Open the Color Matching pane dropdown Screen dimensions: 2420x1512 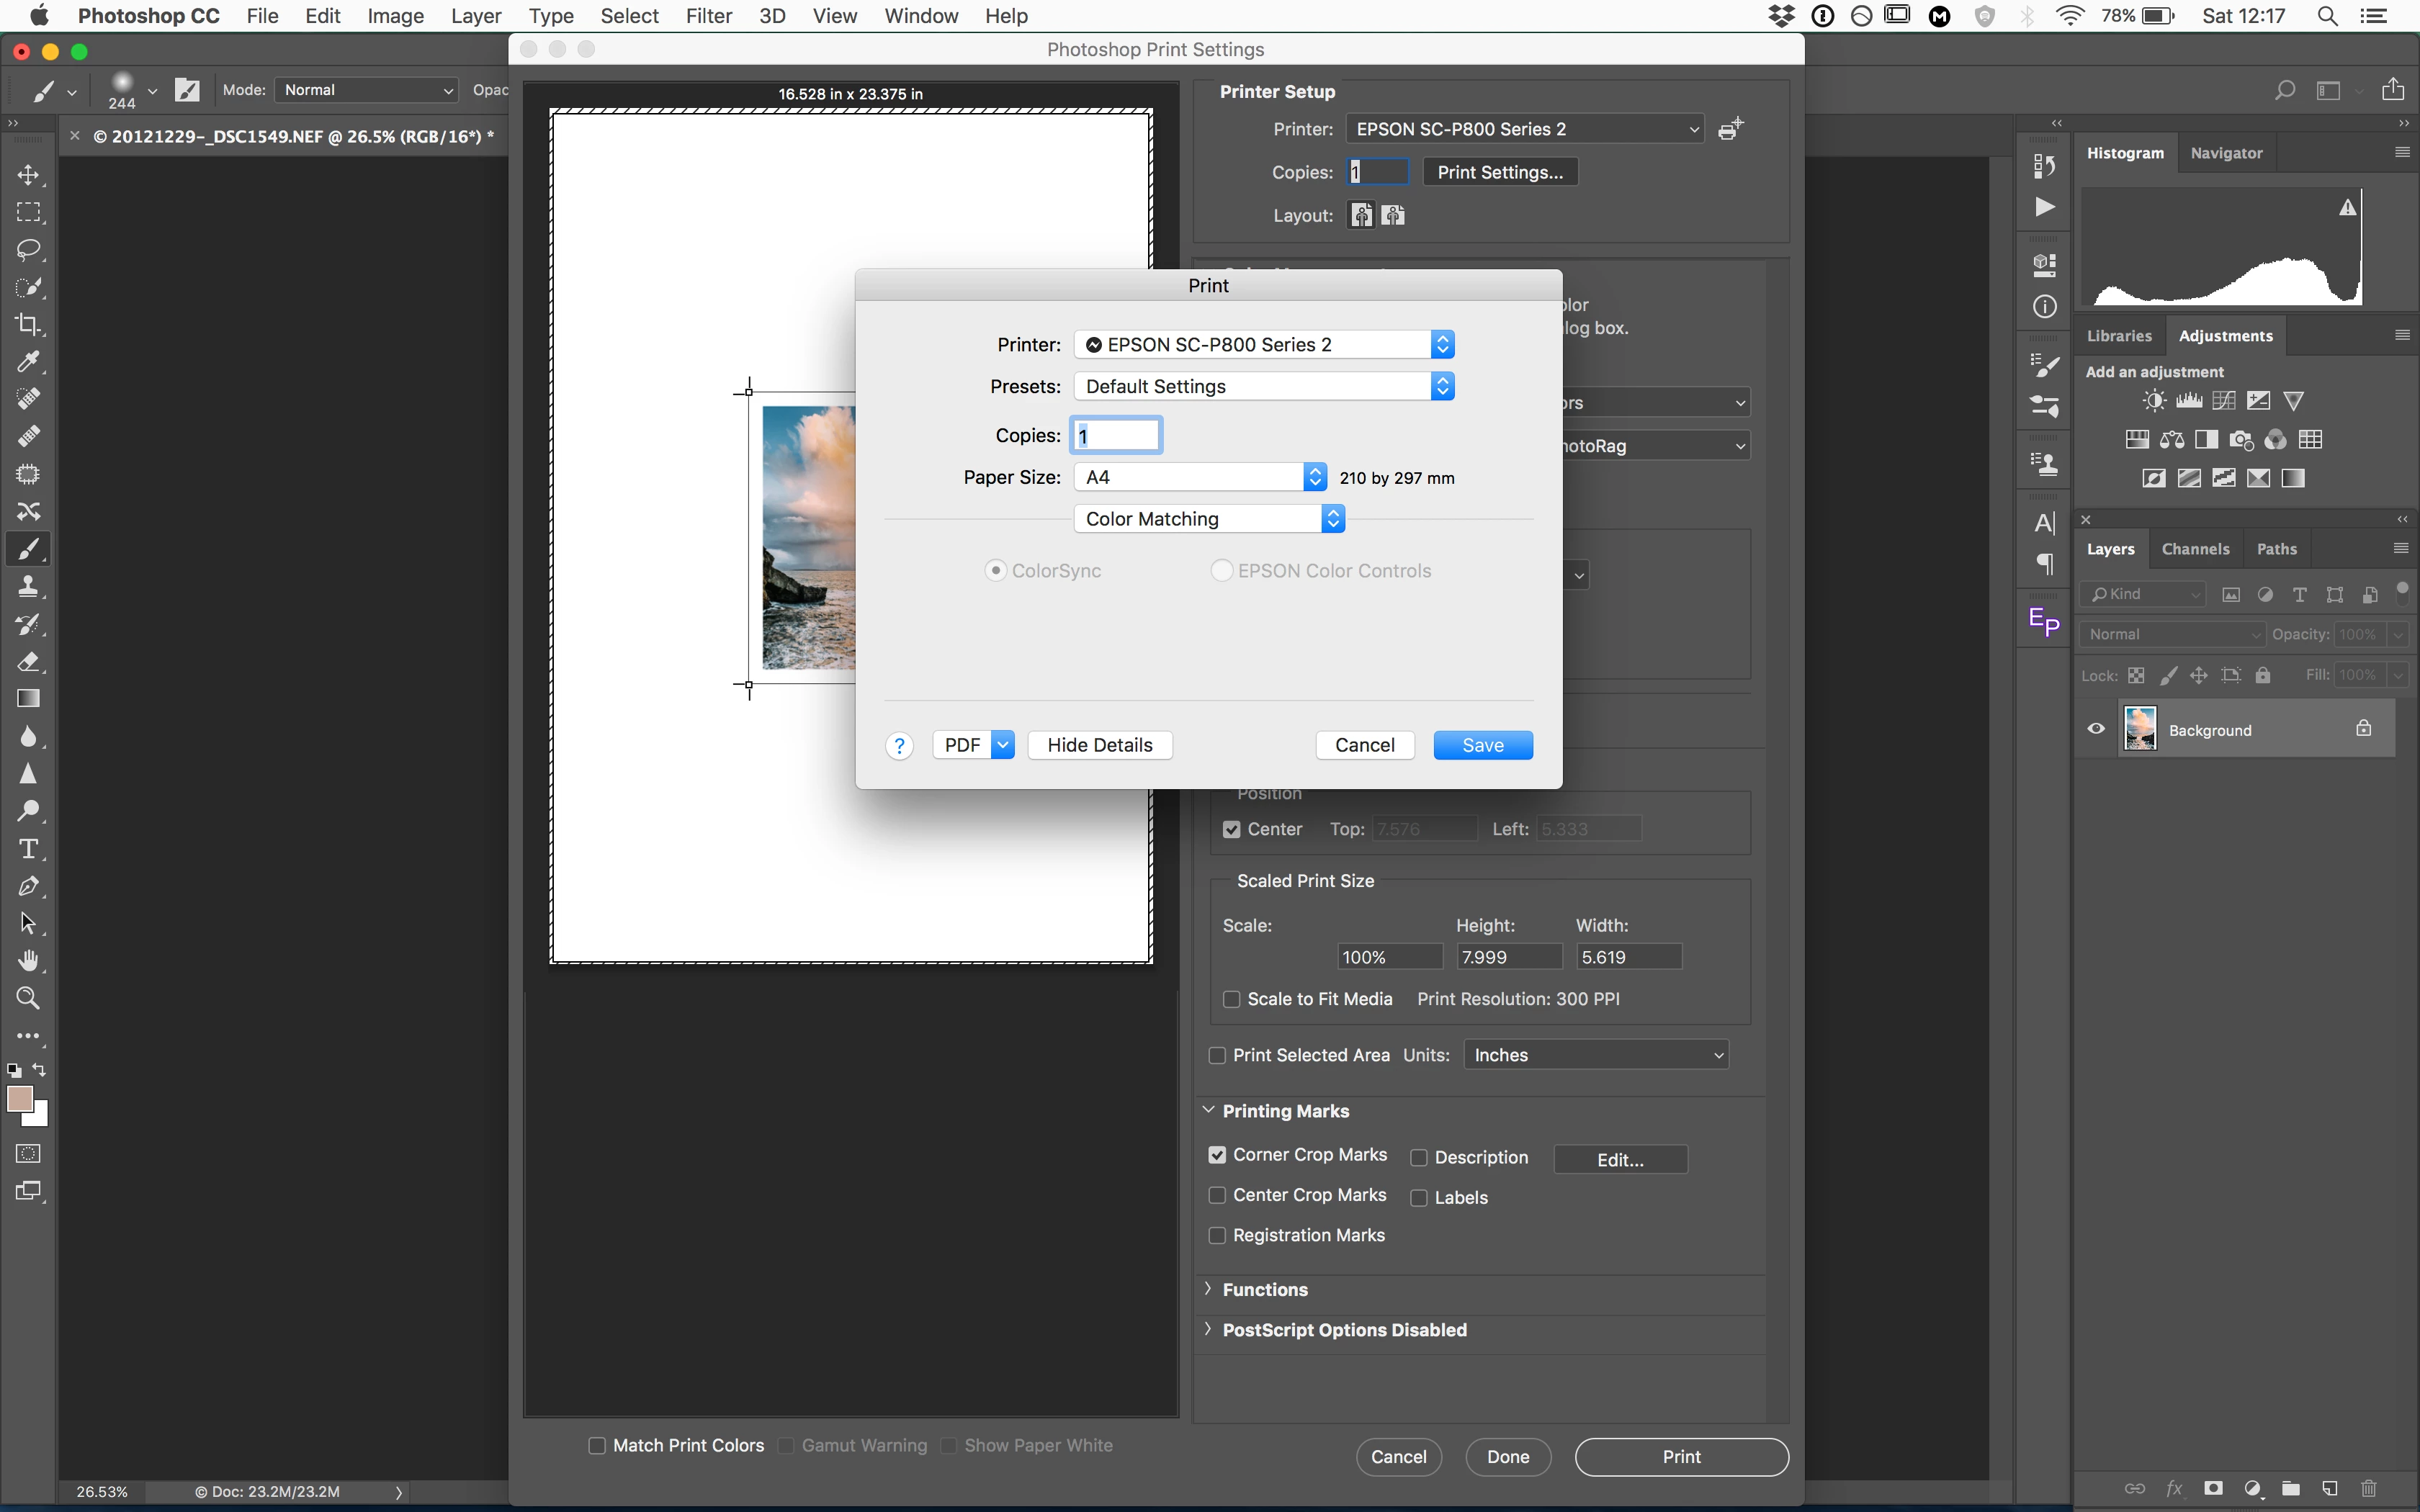1209,518
